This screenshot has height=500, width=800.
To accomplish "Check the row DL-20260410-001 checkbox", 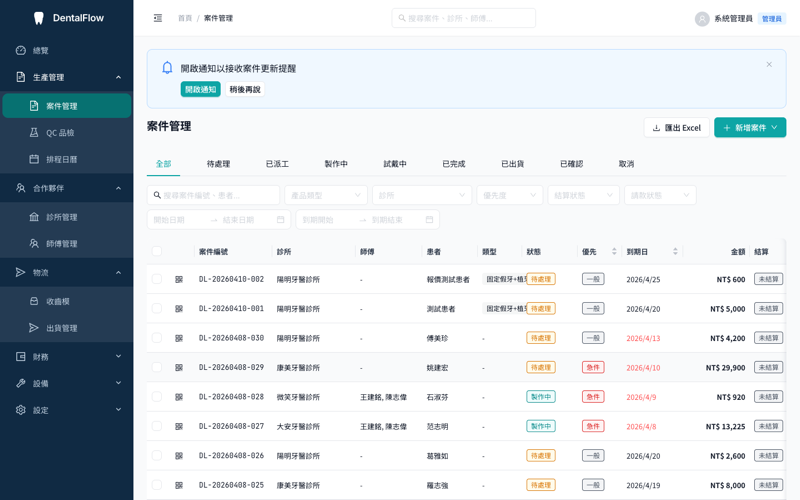I will pos(157,309).
